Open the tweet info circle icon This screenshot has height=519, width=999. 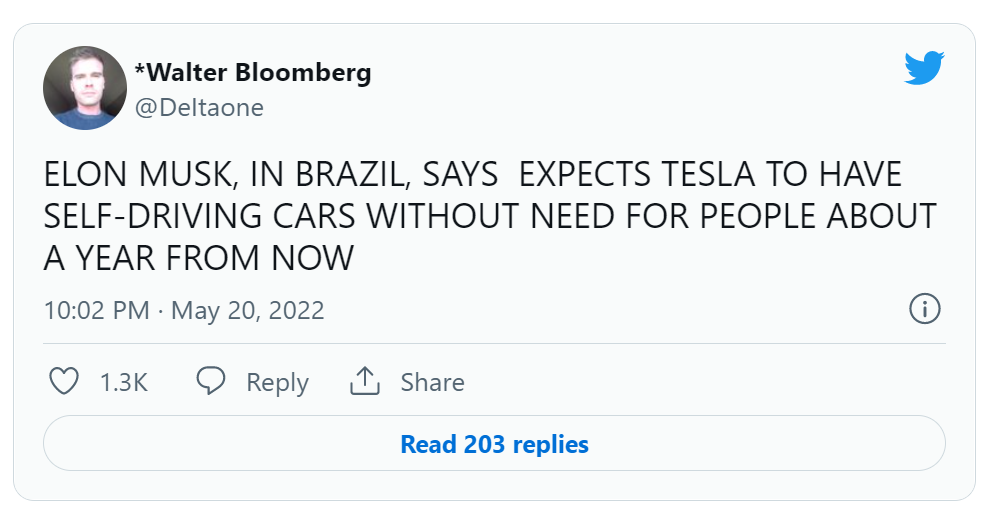click(924, 309)
